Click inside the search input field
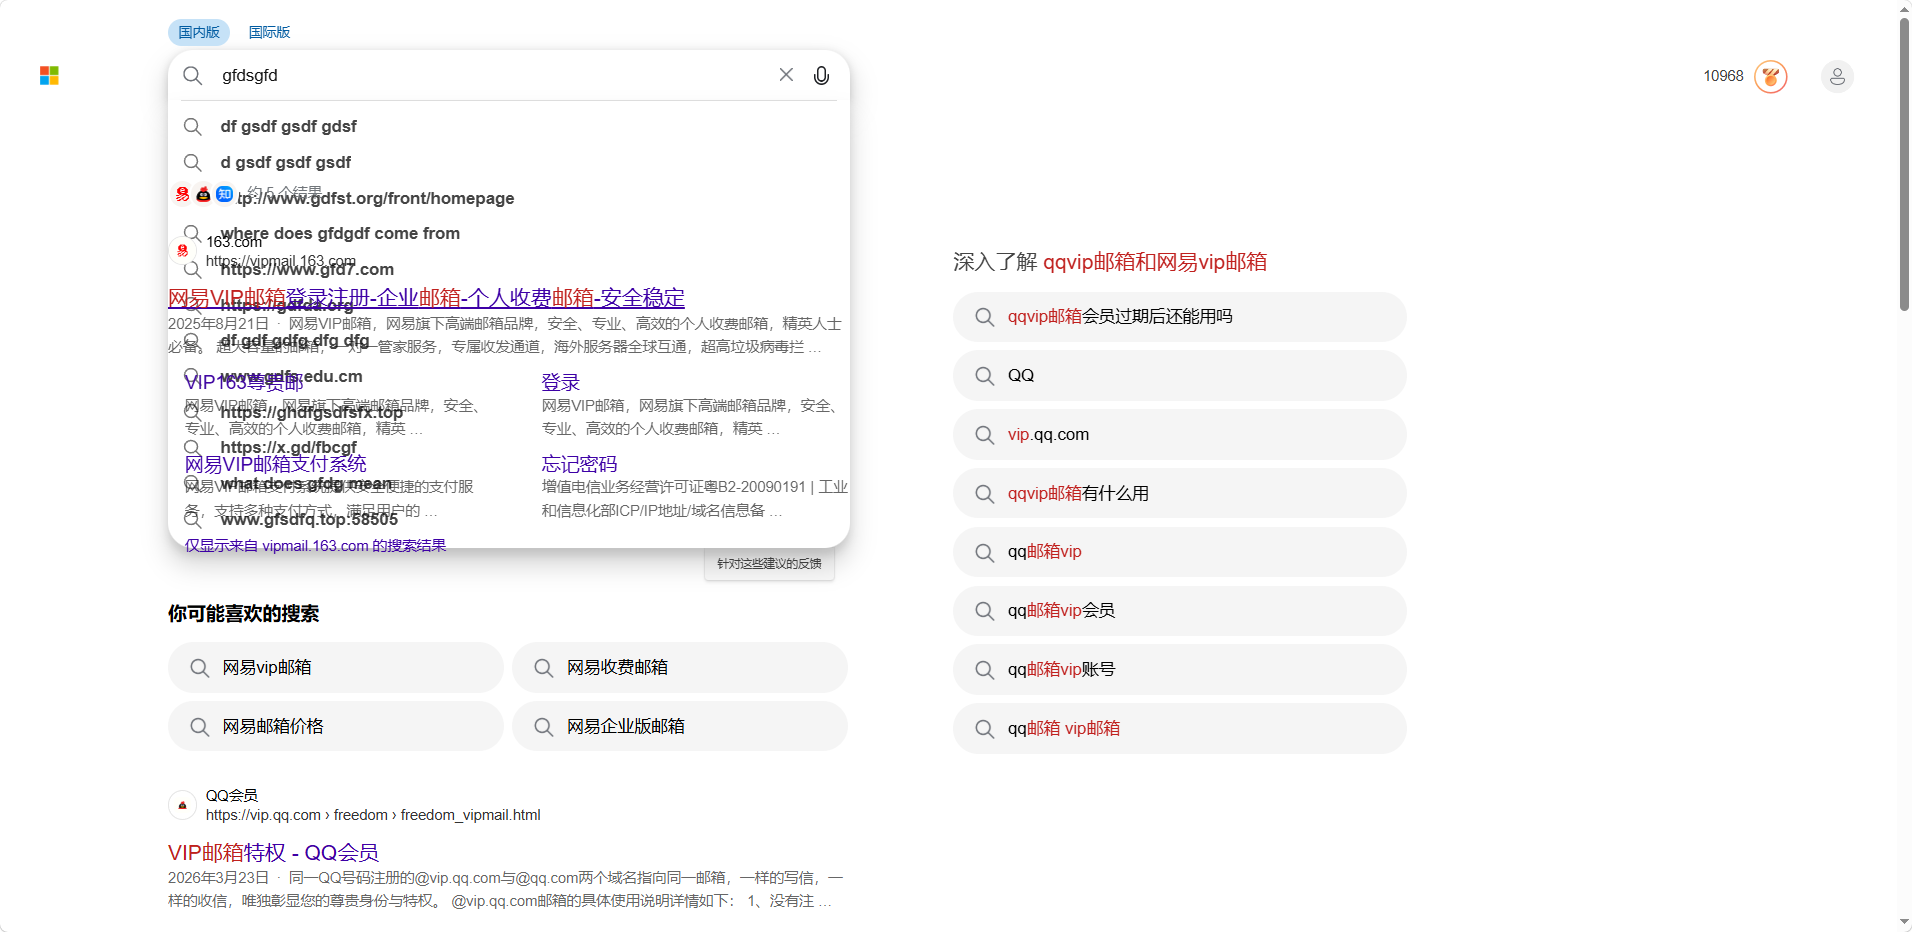The width and height of the screenshot is (1912, 932). (x=492, y=76)
